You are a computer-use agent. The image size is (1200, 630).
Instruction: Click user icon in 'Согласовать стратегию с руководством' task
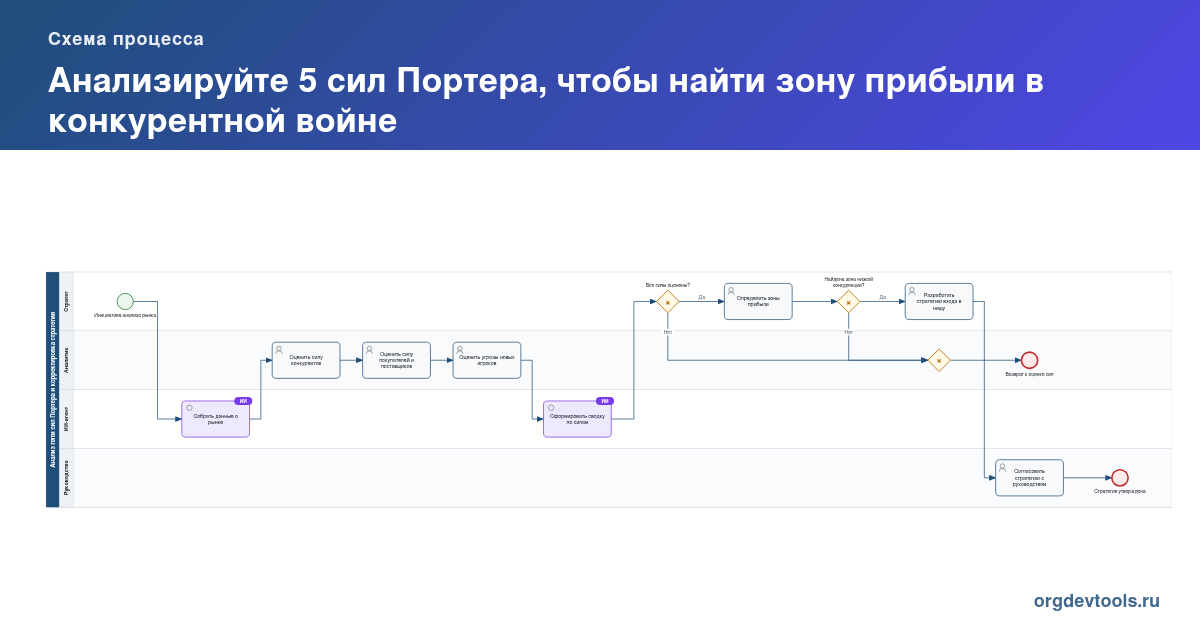(x=1002, y=468)
